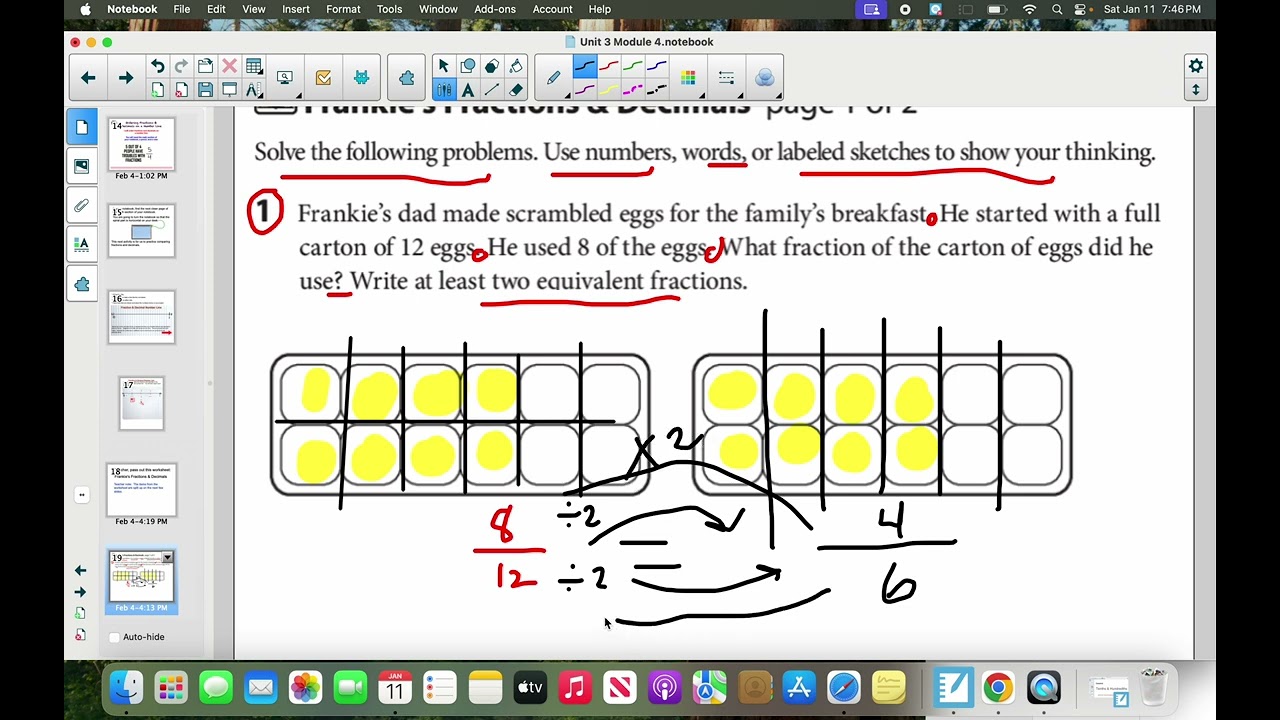
Task: Select the Eraser tool
Action: click(516, 90)
